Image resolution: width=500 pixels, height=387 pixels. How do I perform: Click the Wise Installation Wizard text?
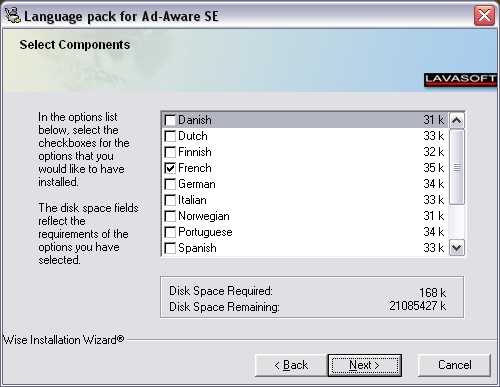[63, 340]
